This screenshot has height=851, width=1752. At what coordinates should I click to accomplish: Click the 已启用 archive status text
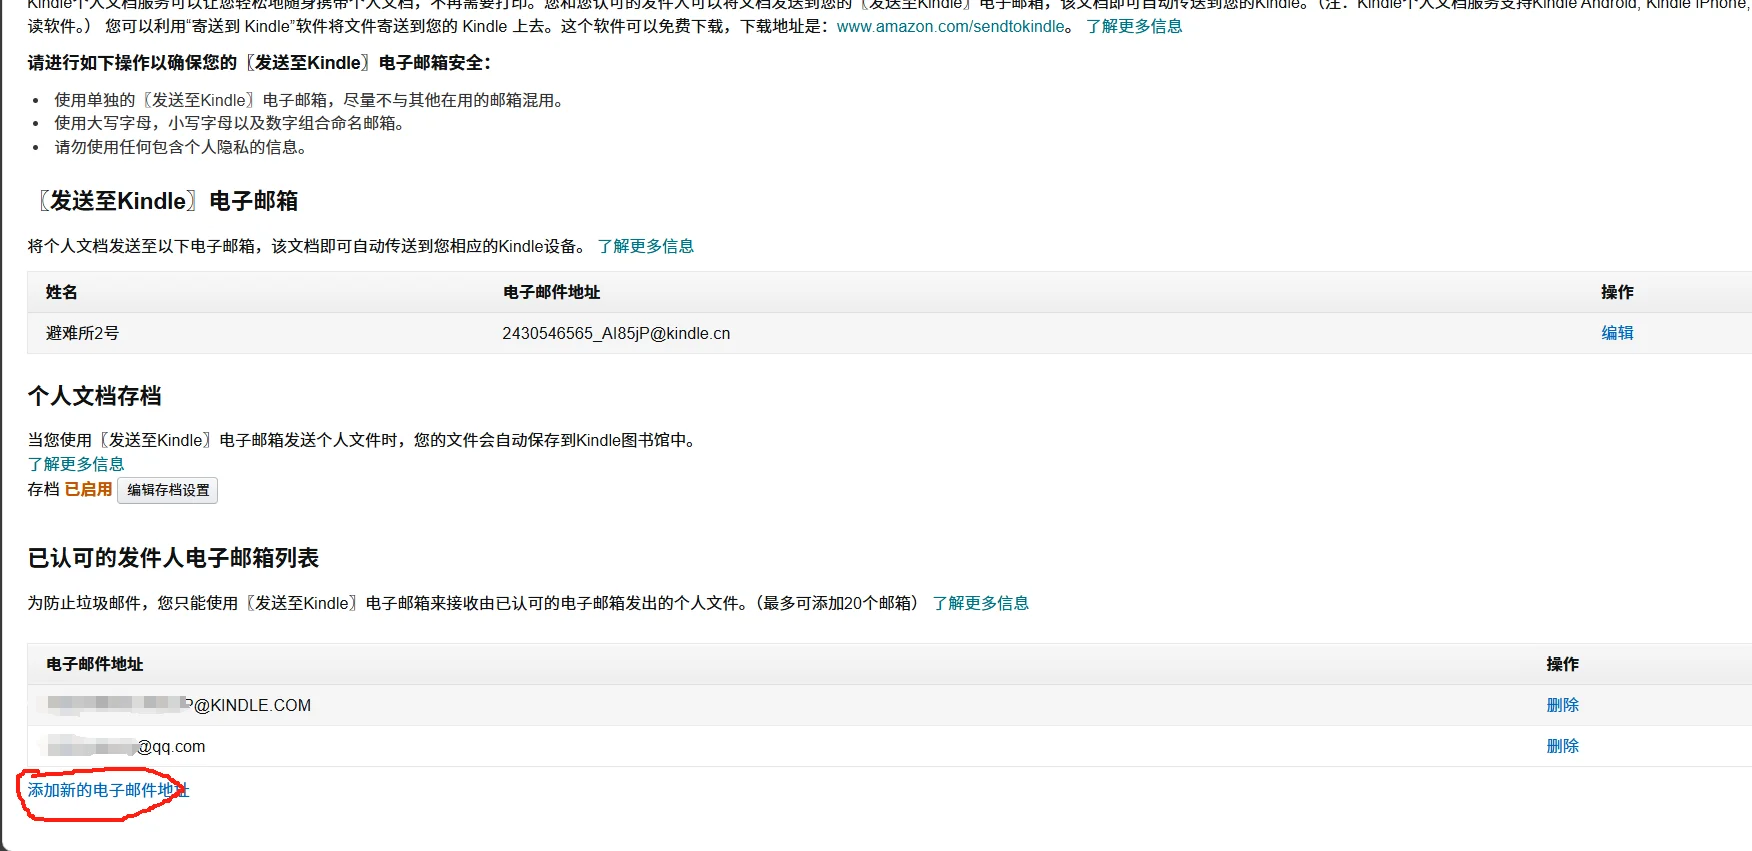[89, 489]
